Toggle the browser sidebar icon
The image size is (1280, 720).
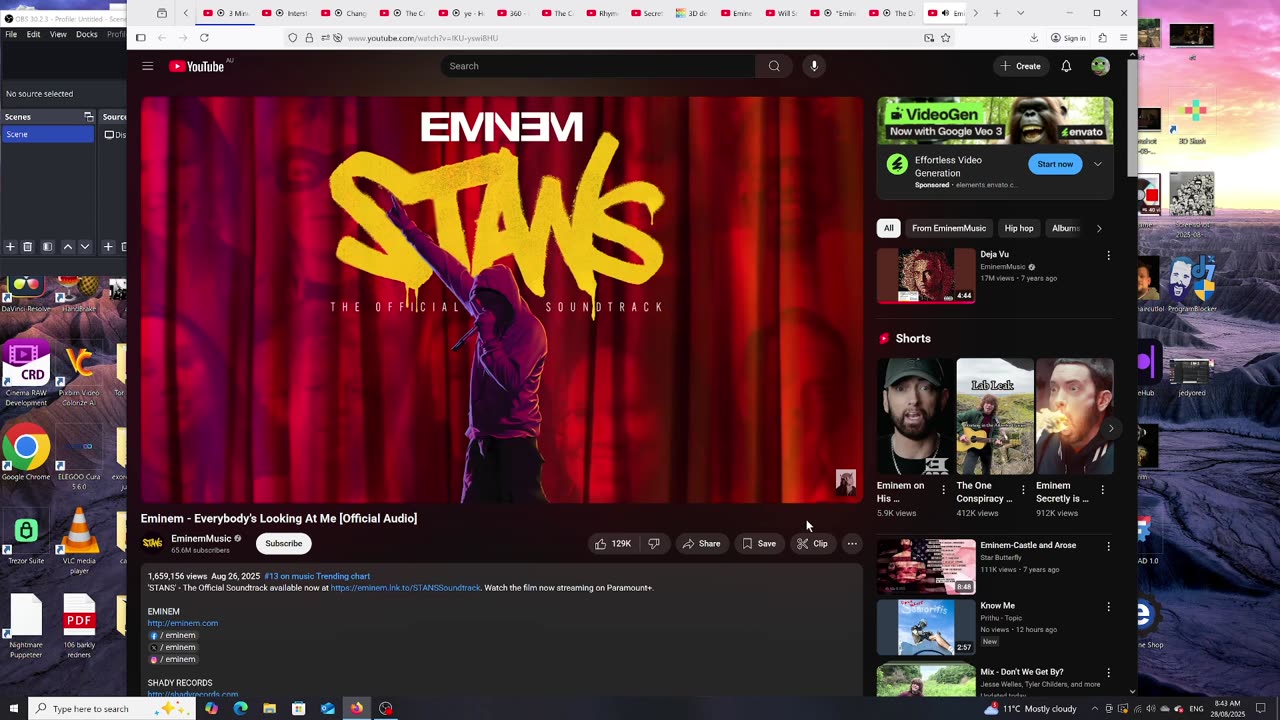tap(141, 38)
